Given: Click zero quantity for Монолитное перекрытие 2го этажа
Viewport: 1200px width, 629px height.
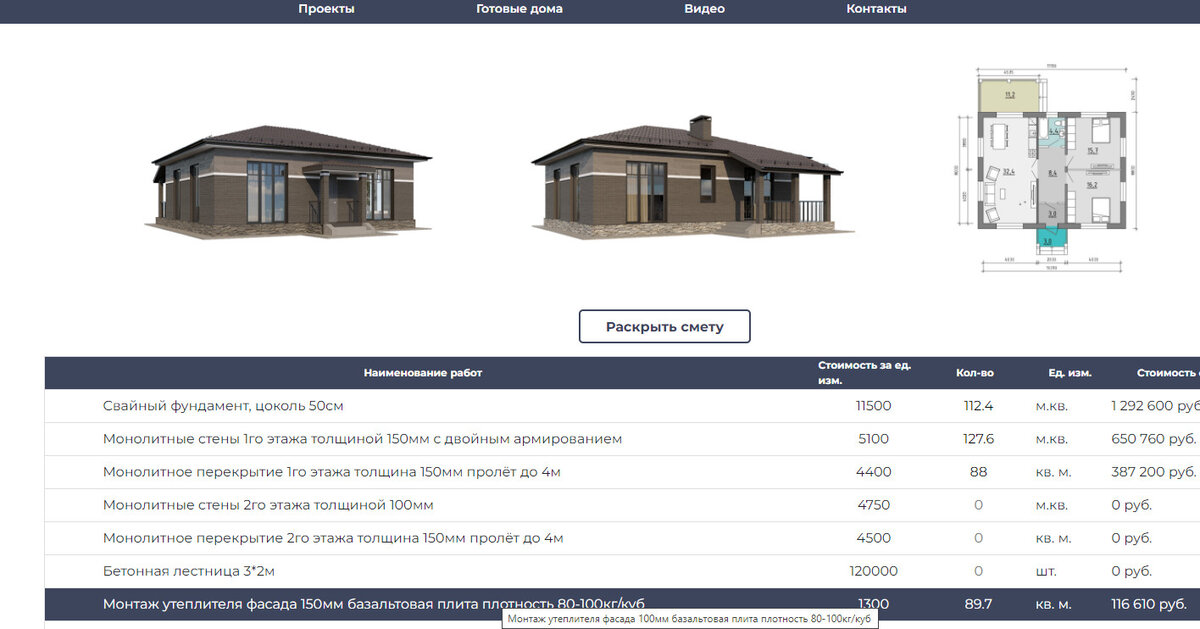Looking at the screenshot, I should coord(978,538).
